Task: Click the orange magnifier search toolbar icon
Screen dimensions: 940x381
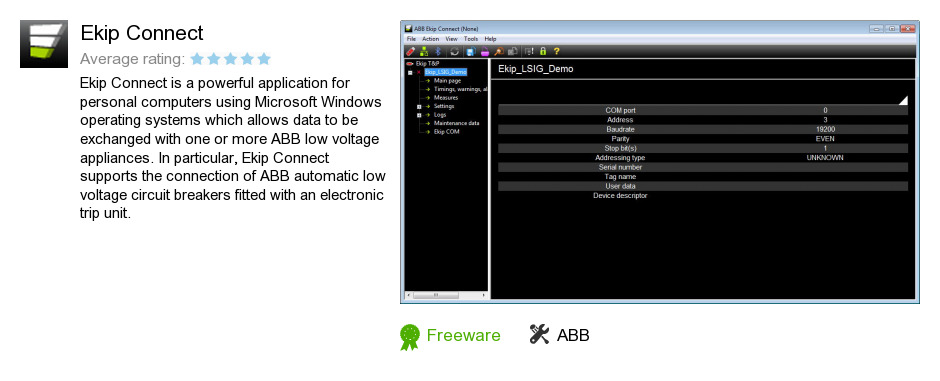Action: 499,52
